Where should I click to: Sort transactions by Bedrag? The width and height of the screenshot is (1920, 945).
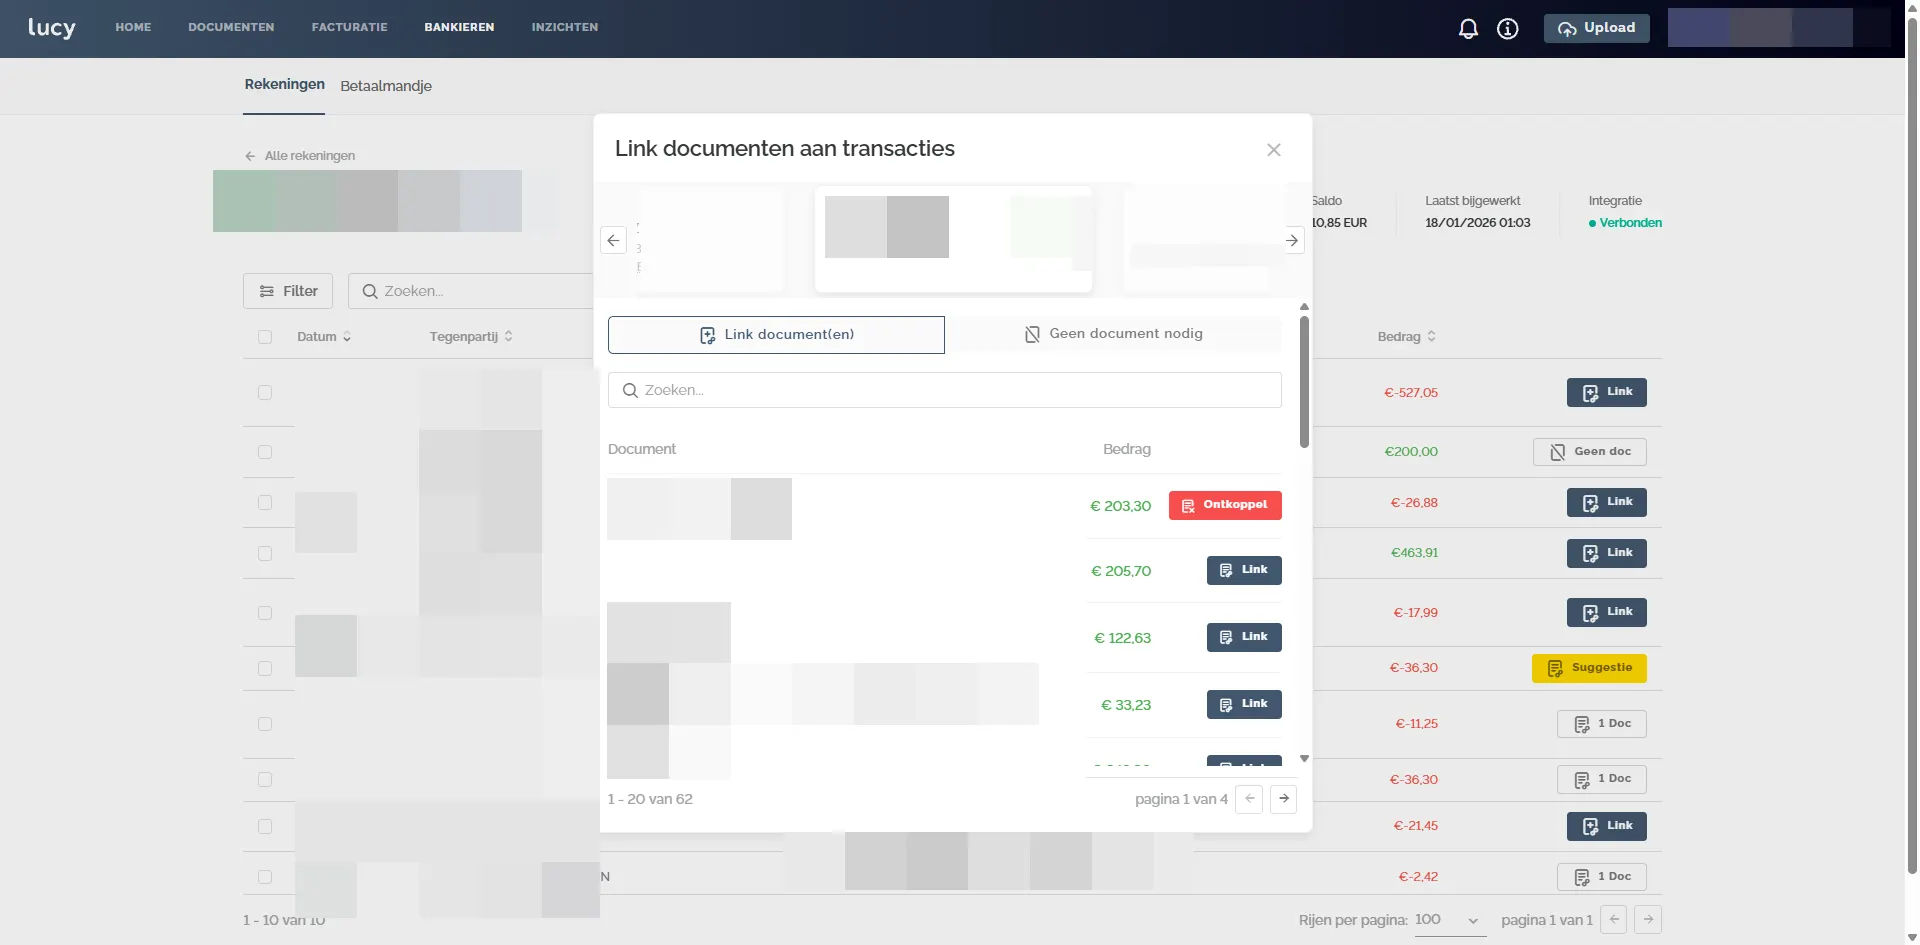tap(1407, 337)
